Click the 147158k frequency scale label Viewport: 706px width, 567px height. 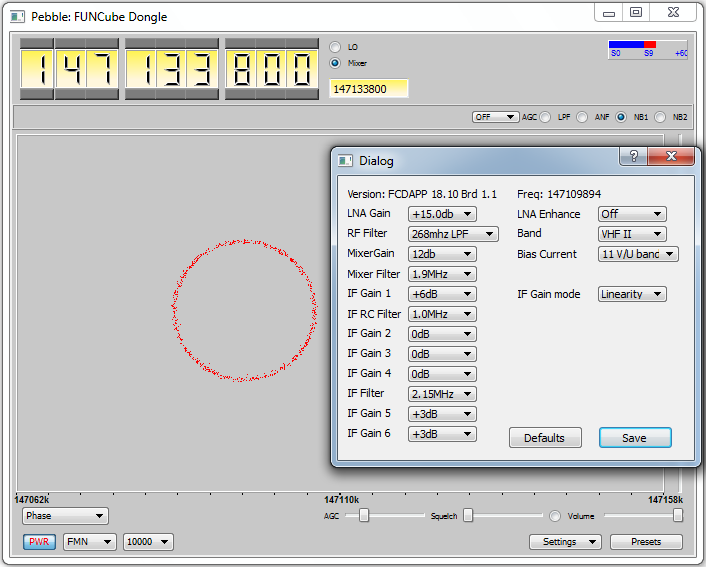[x=665, y=500]
